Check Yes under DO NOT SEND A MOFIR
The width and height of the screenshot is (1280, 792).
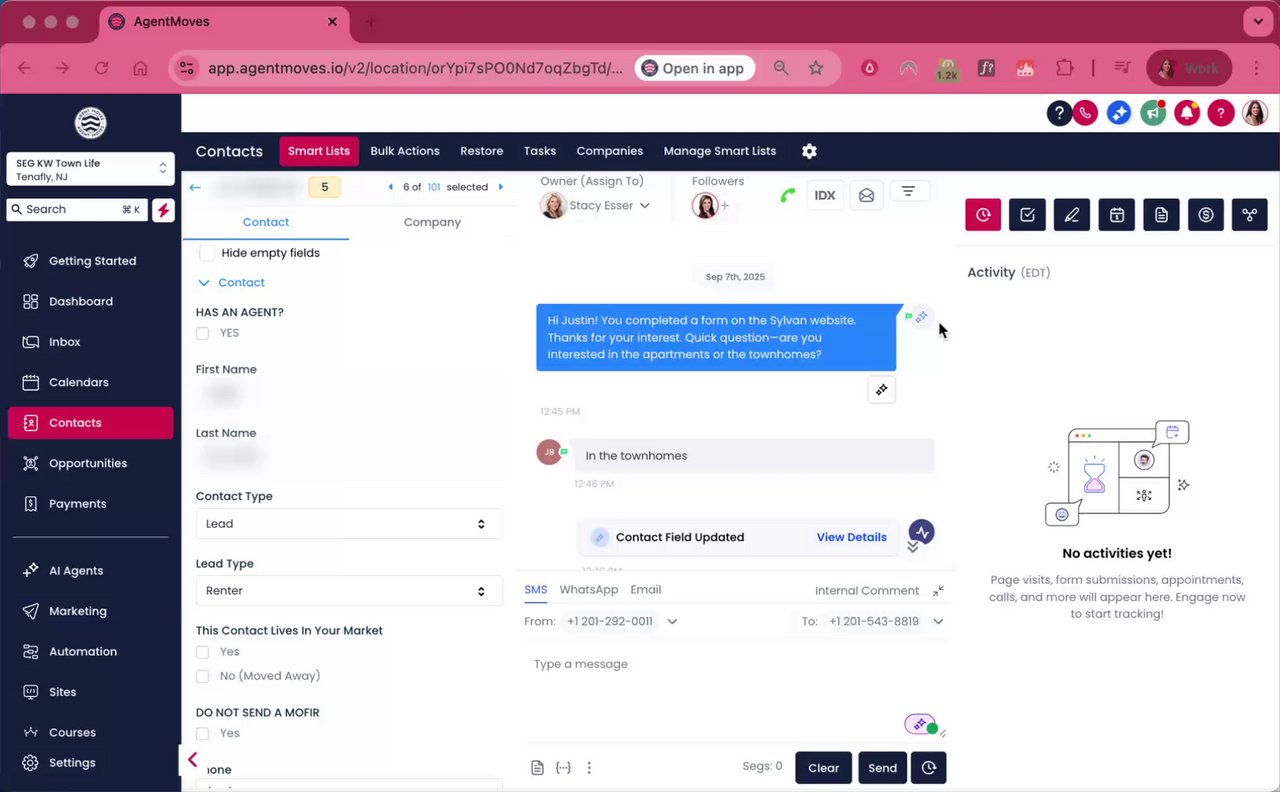pos(203,733)
